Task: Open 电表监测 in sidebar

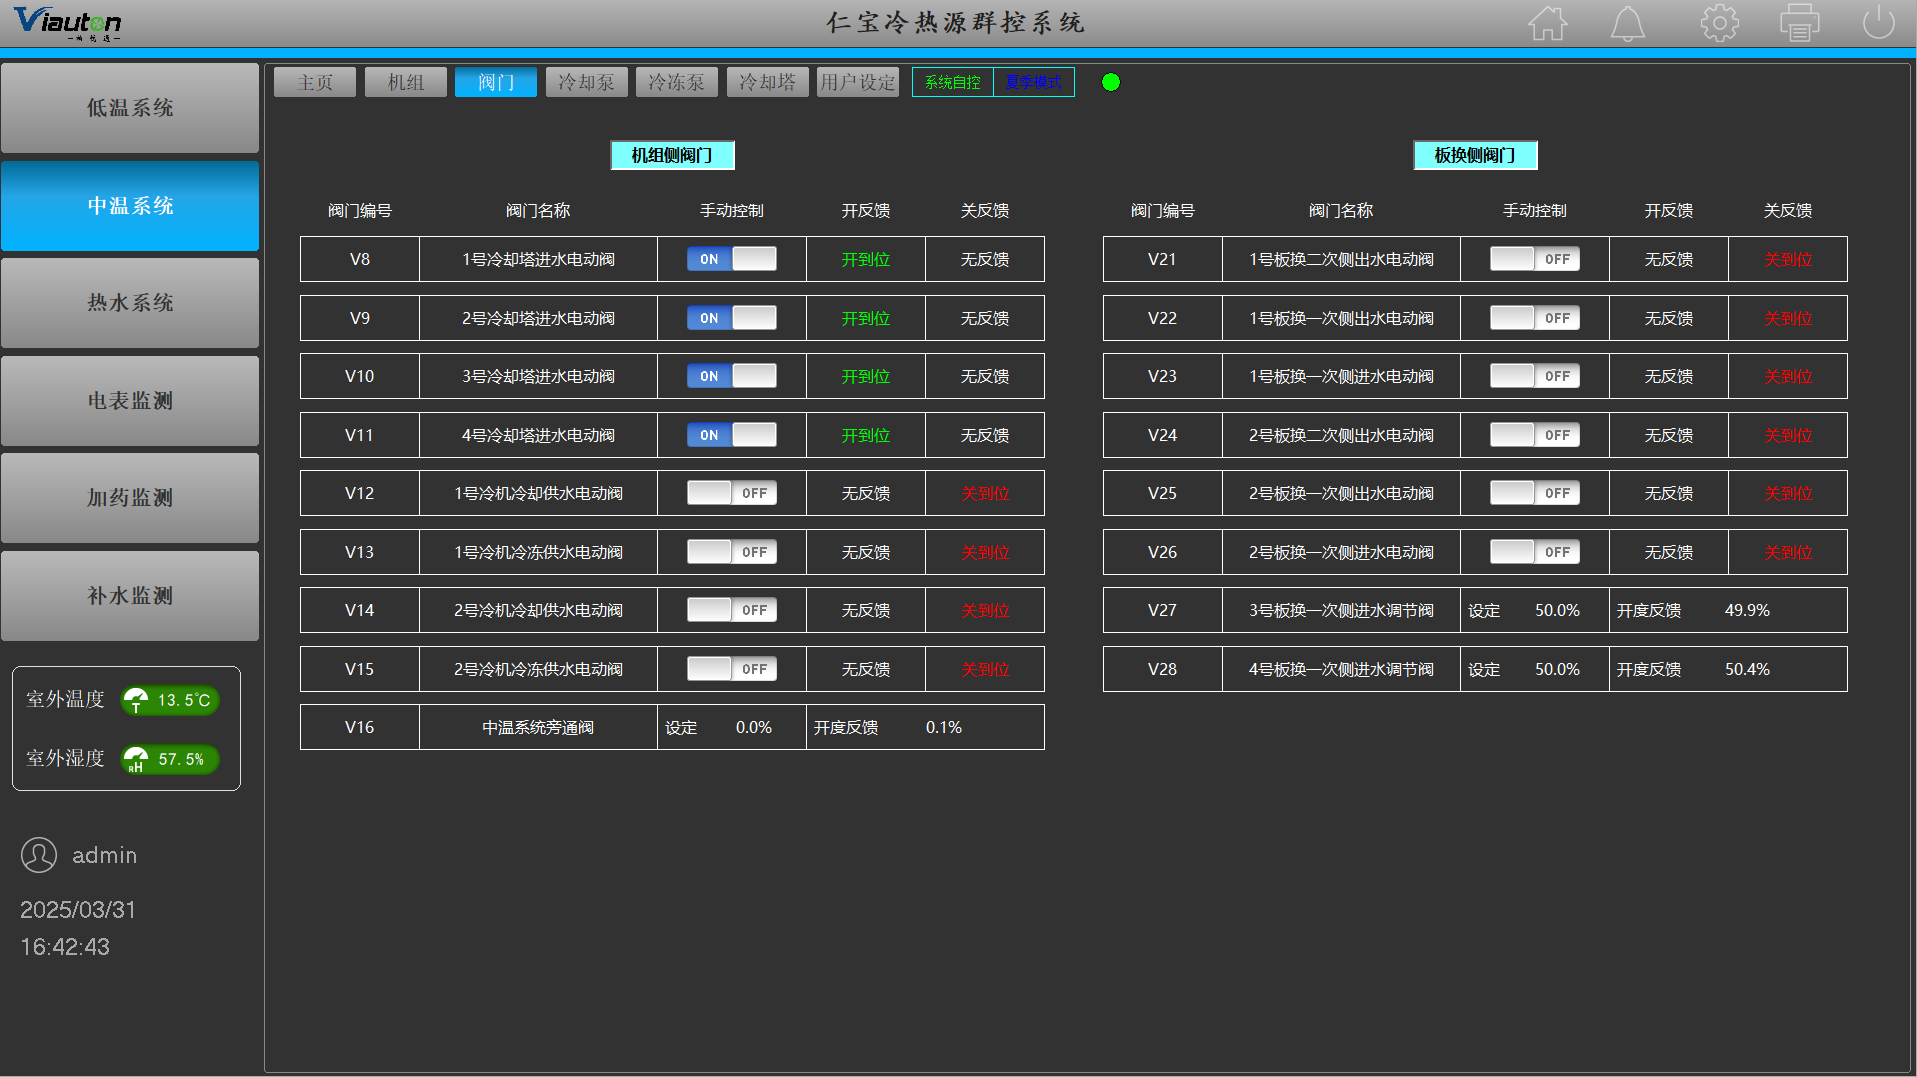Action: (130, 401)
